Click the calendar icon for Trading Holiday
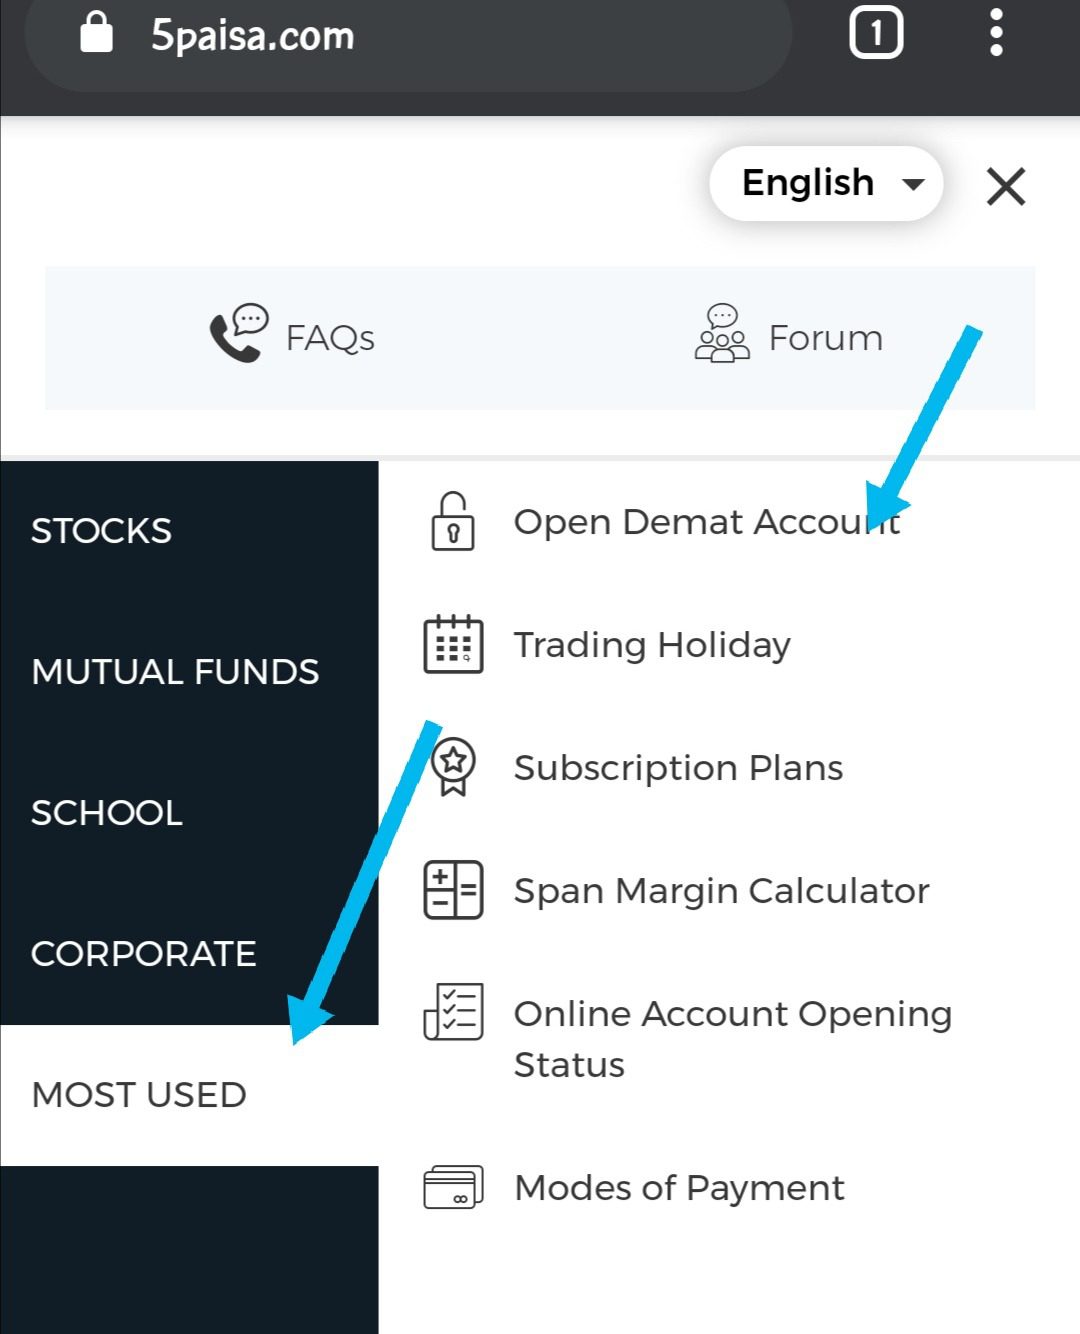This screenshot has width=1080, height=1334. tap(453, 644)
